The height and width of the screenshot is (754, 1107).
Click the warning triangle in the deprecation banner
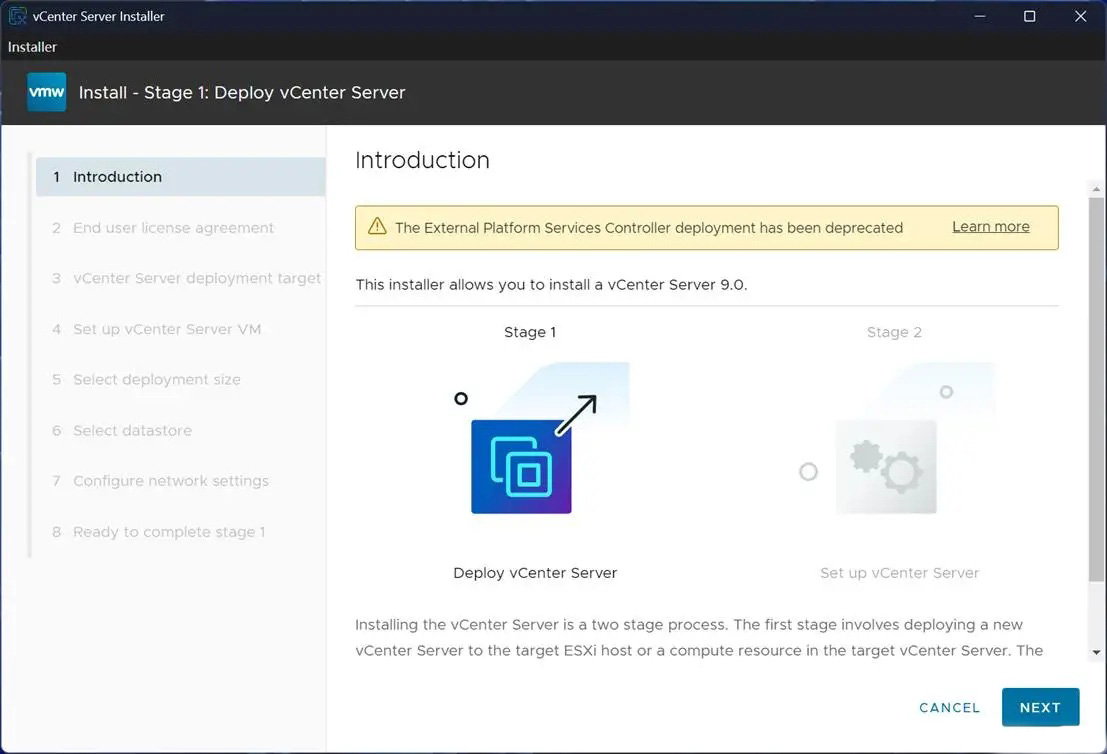[x=377, y=227]
